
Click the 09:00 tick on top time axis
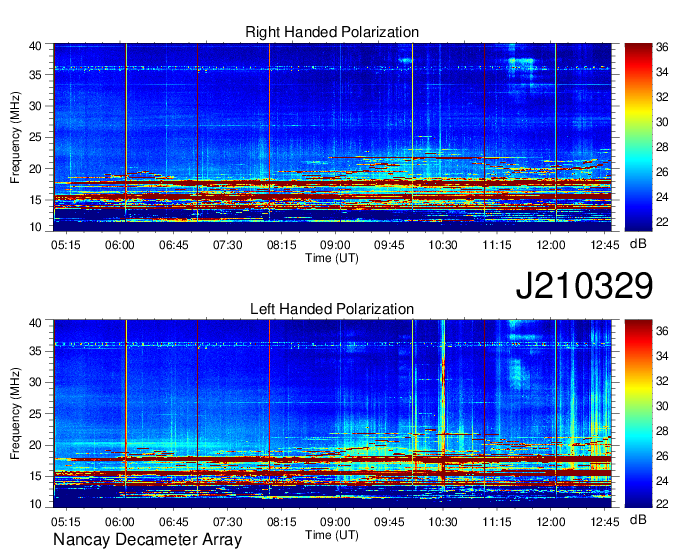point(335,245)
